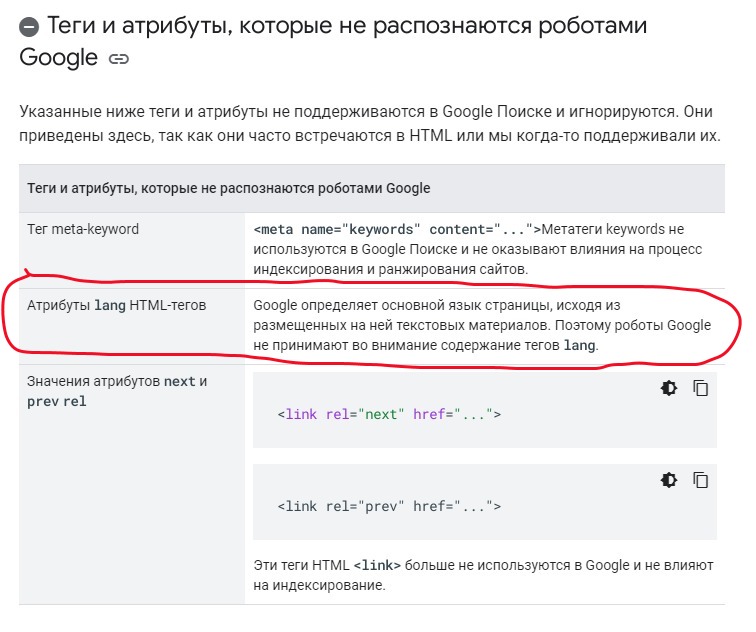
Task: Copy the heading anchor link icon beside Google
Action: pyautogui.click(x=119, y=59)
